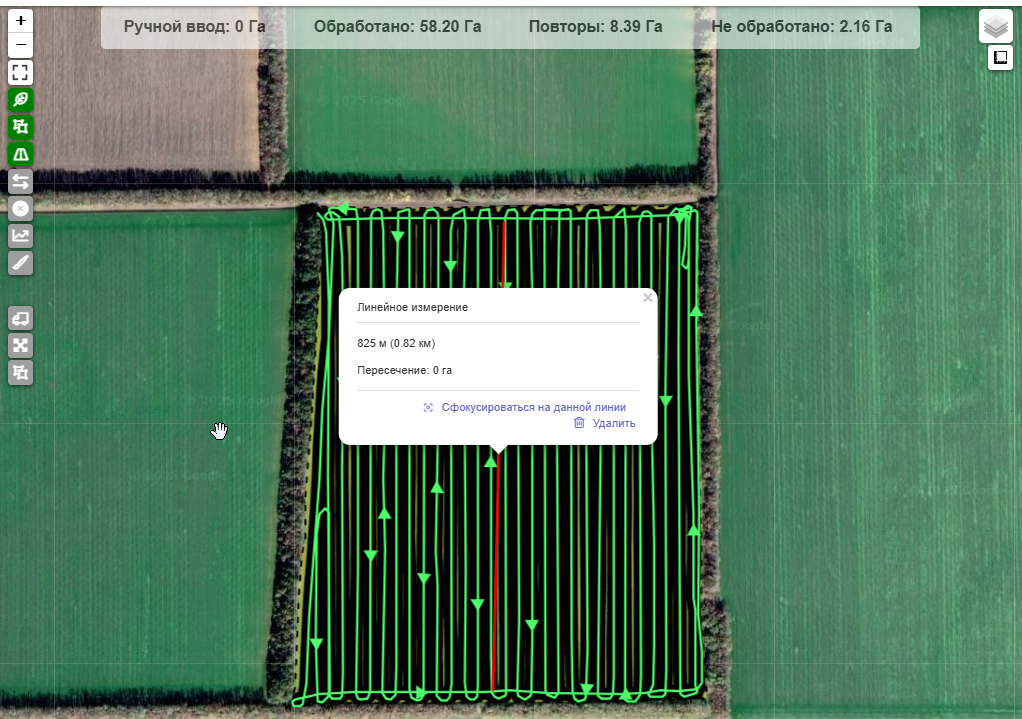Viewport: 1022px width, 719px height.
Task: Toggle the green road-shaped button
Action: click(21, 154)
